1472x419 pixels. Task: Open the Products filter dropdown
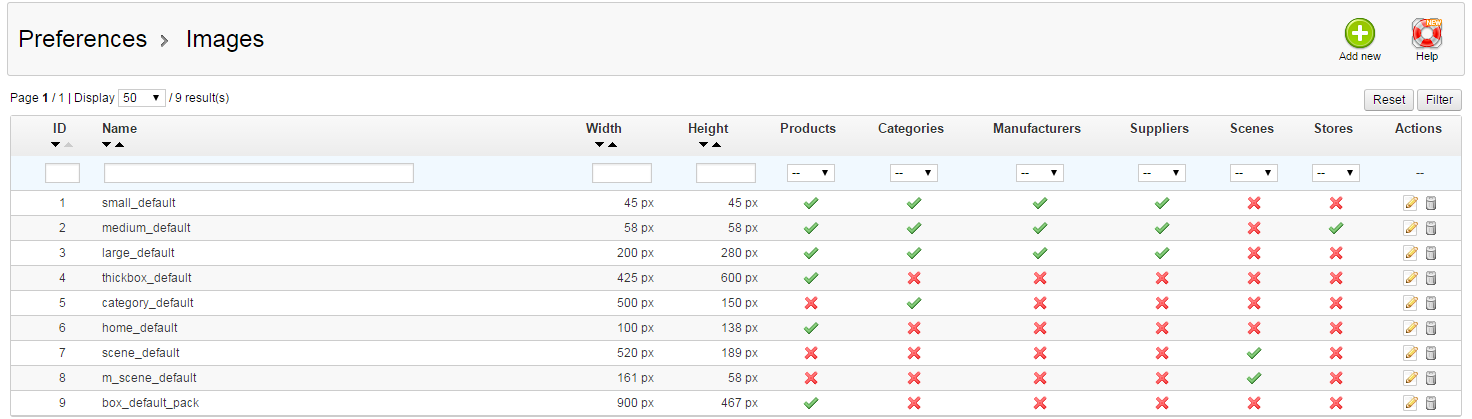click(x=811, y=173)
